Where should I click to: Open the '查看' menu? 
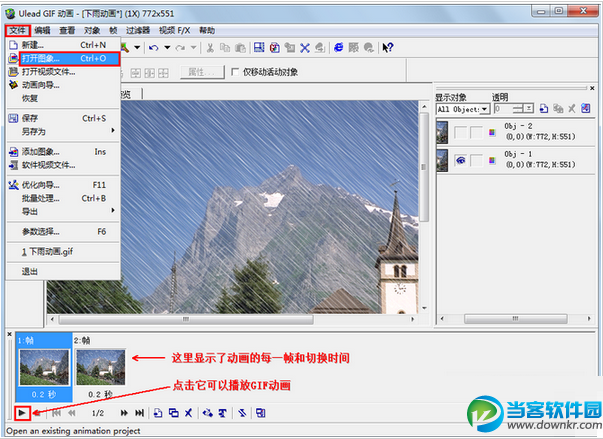(67, 30)
